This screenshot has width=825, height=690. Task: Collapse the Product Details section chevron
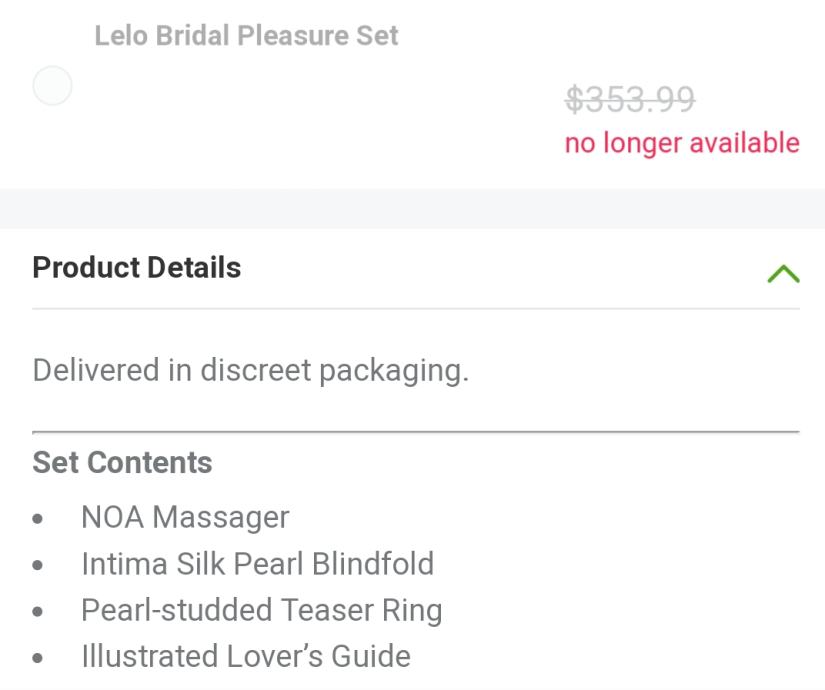tap(783, 273)
